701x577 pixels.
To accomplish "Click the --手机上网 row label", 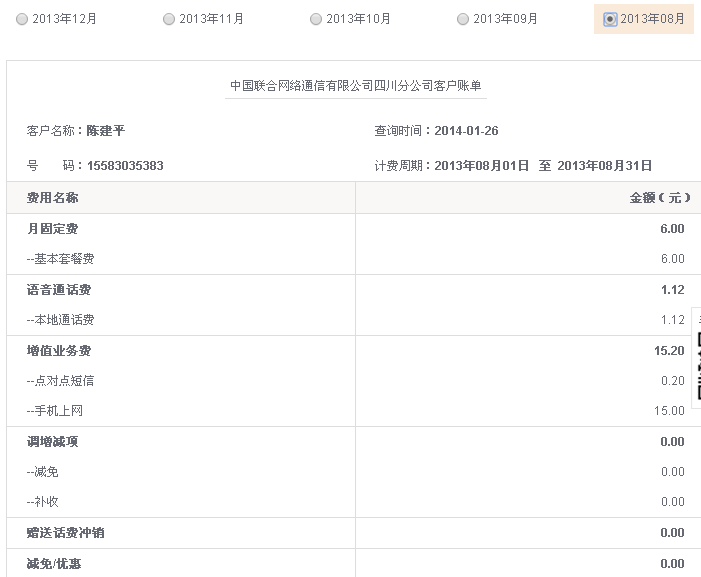I will point(55,410).
